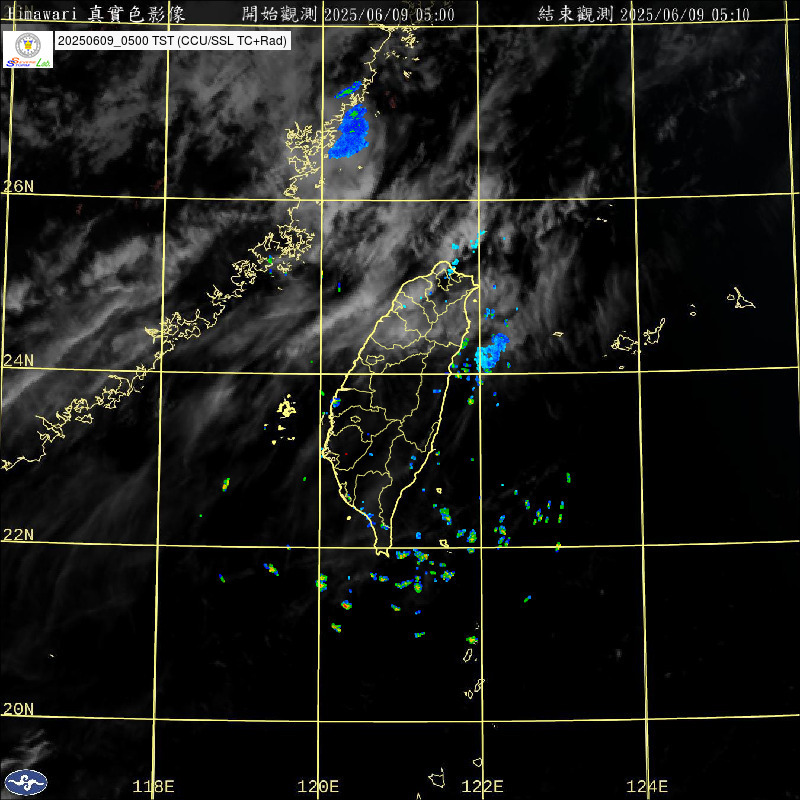Click the 20250609_0500 TST timestamp label
The height and width of the screenshot is (800, 800).
[x=172, y=41]
